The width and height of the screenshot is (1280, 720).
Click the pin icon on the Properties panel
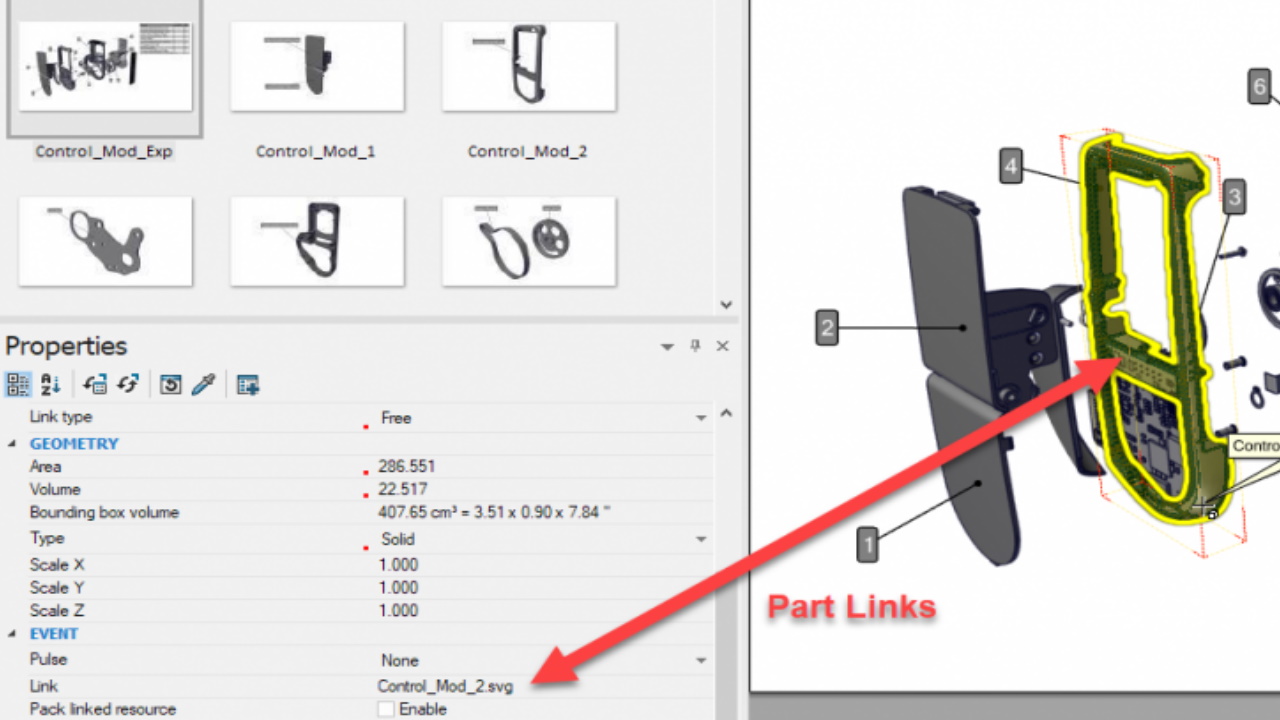pyautogui.click(x=694, y=346)
